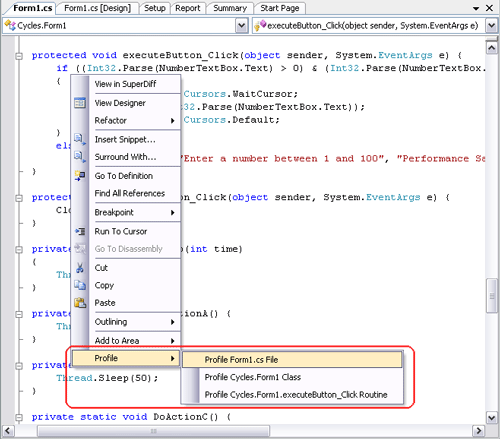
Task: Collapse the second protected Click method outline
Action: pyautogui.click(x=19, y=198)
